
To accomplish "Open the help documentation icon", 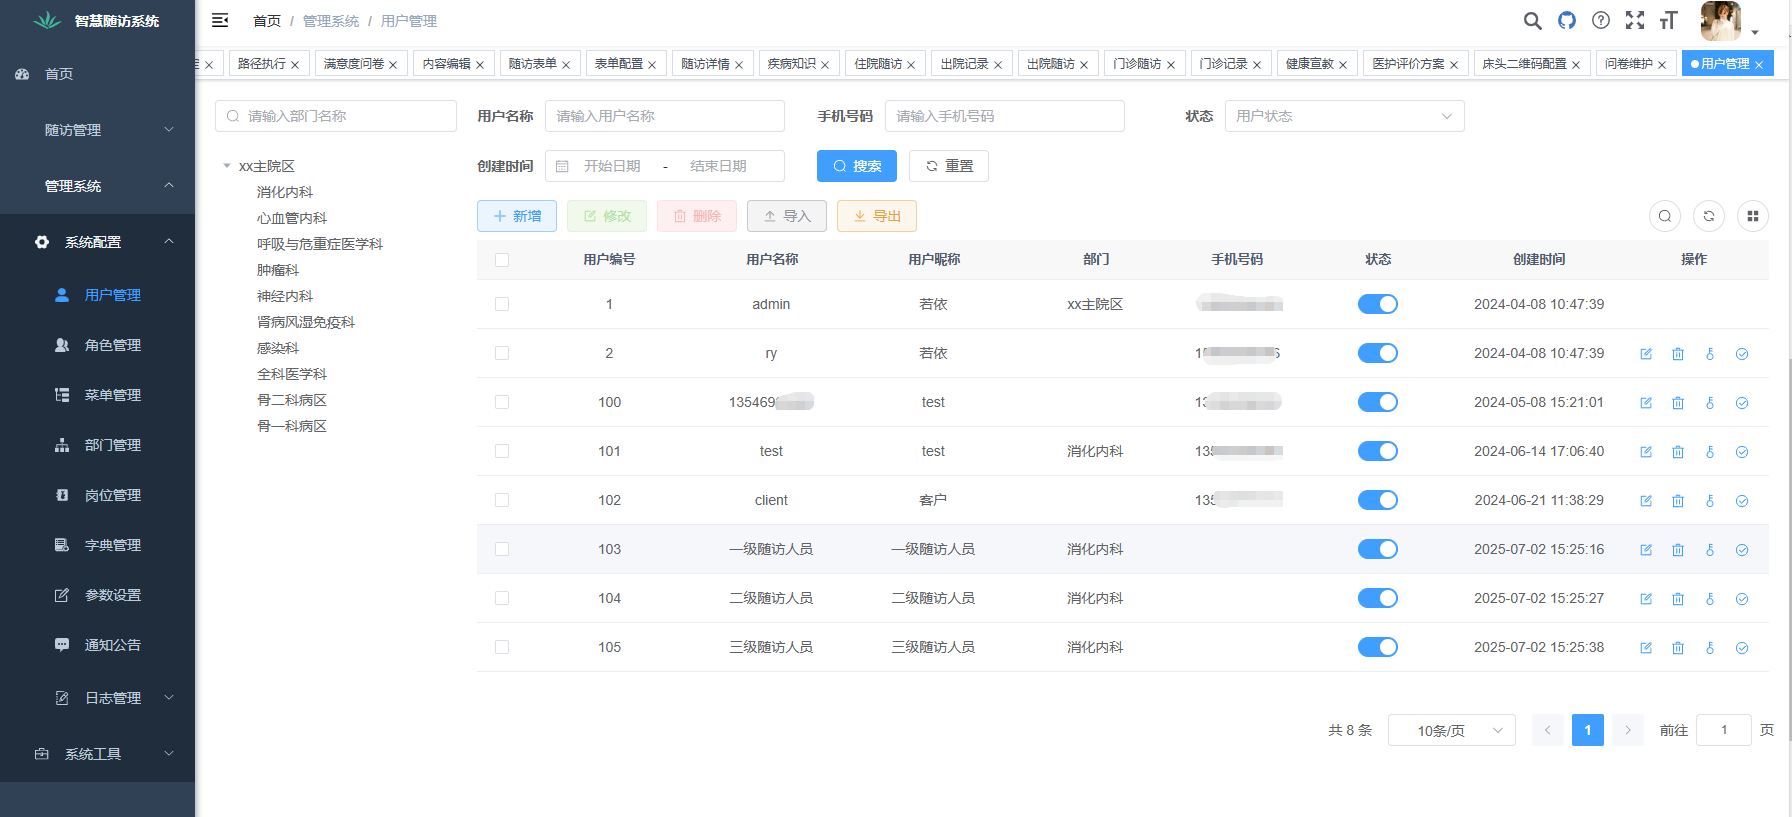I will (x=1601, y=20).
